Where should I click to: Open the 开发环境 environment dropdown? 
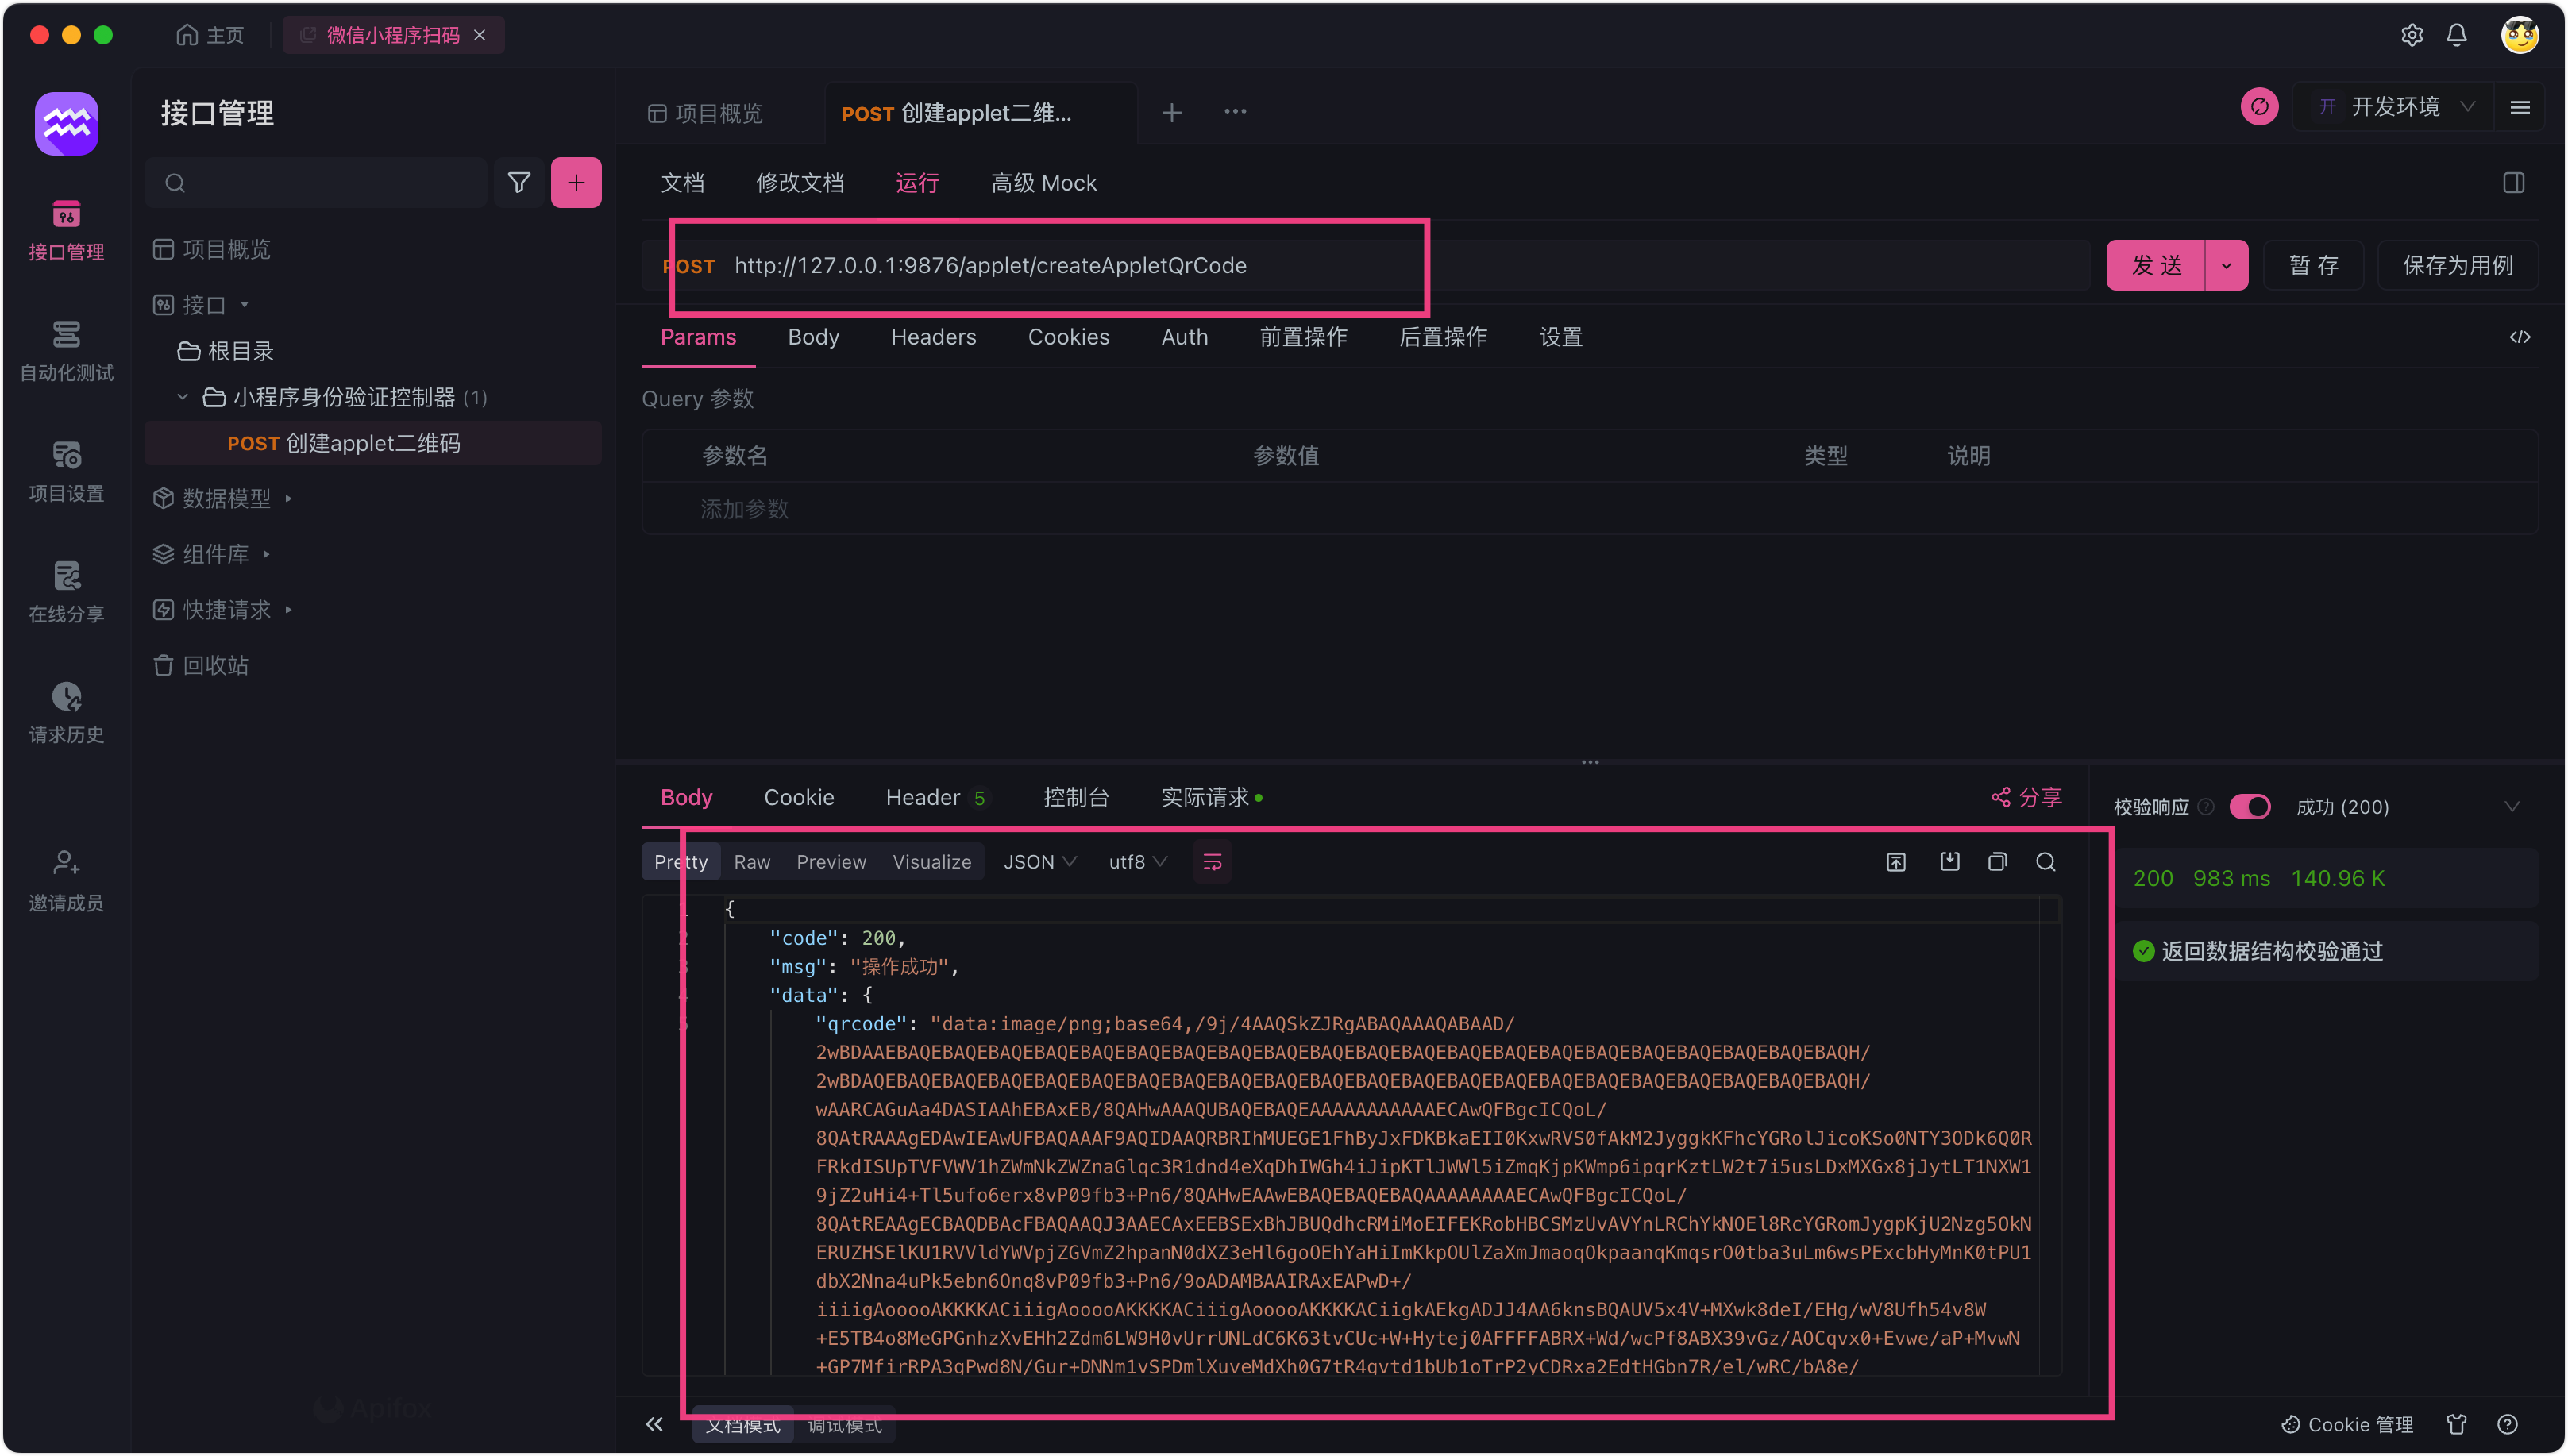2396,107
